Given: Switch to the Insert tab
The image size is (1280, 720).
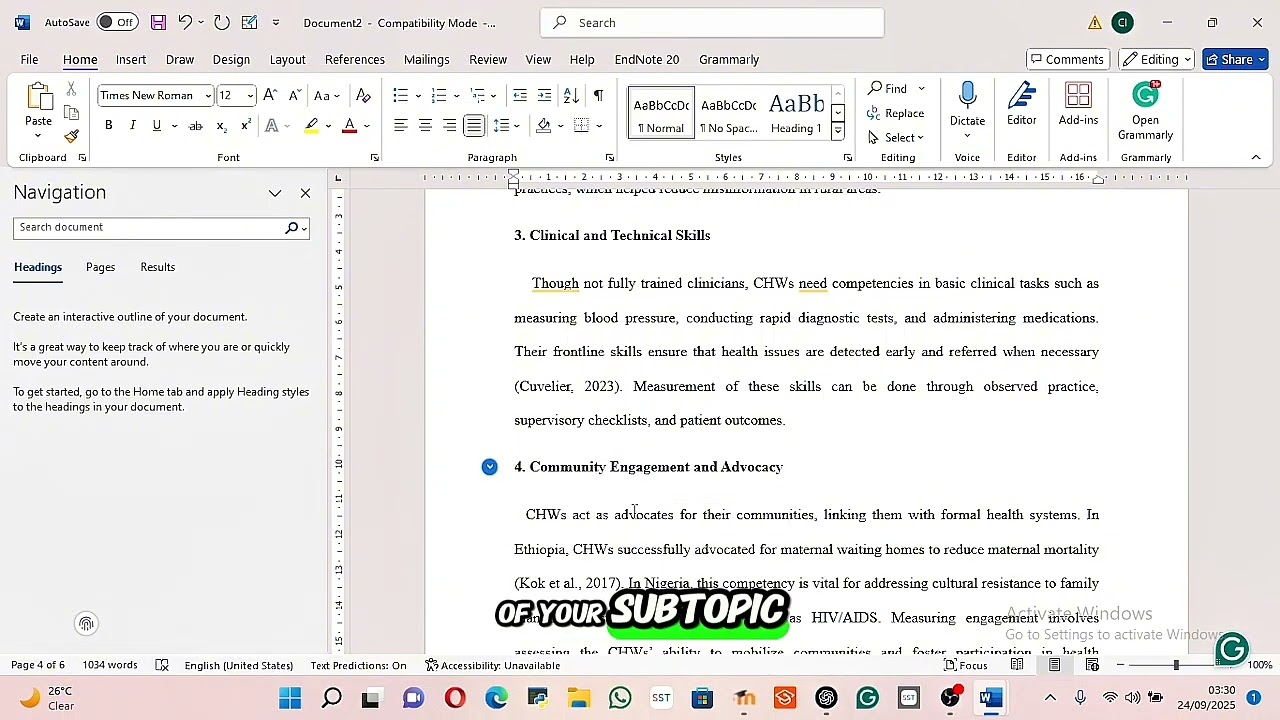Looking at the screenshot, I should [131, 60].
